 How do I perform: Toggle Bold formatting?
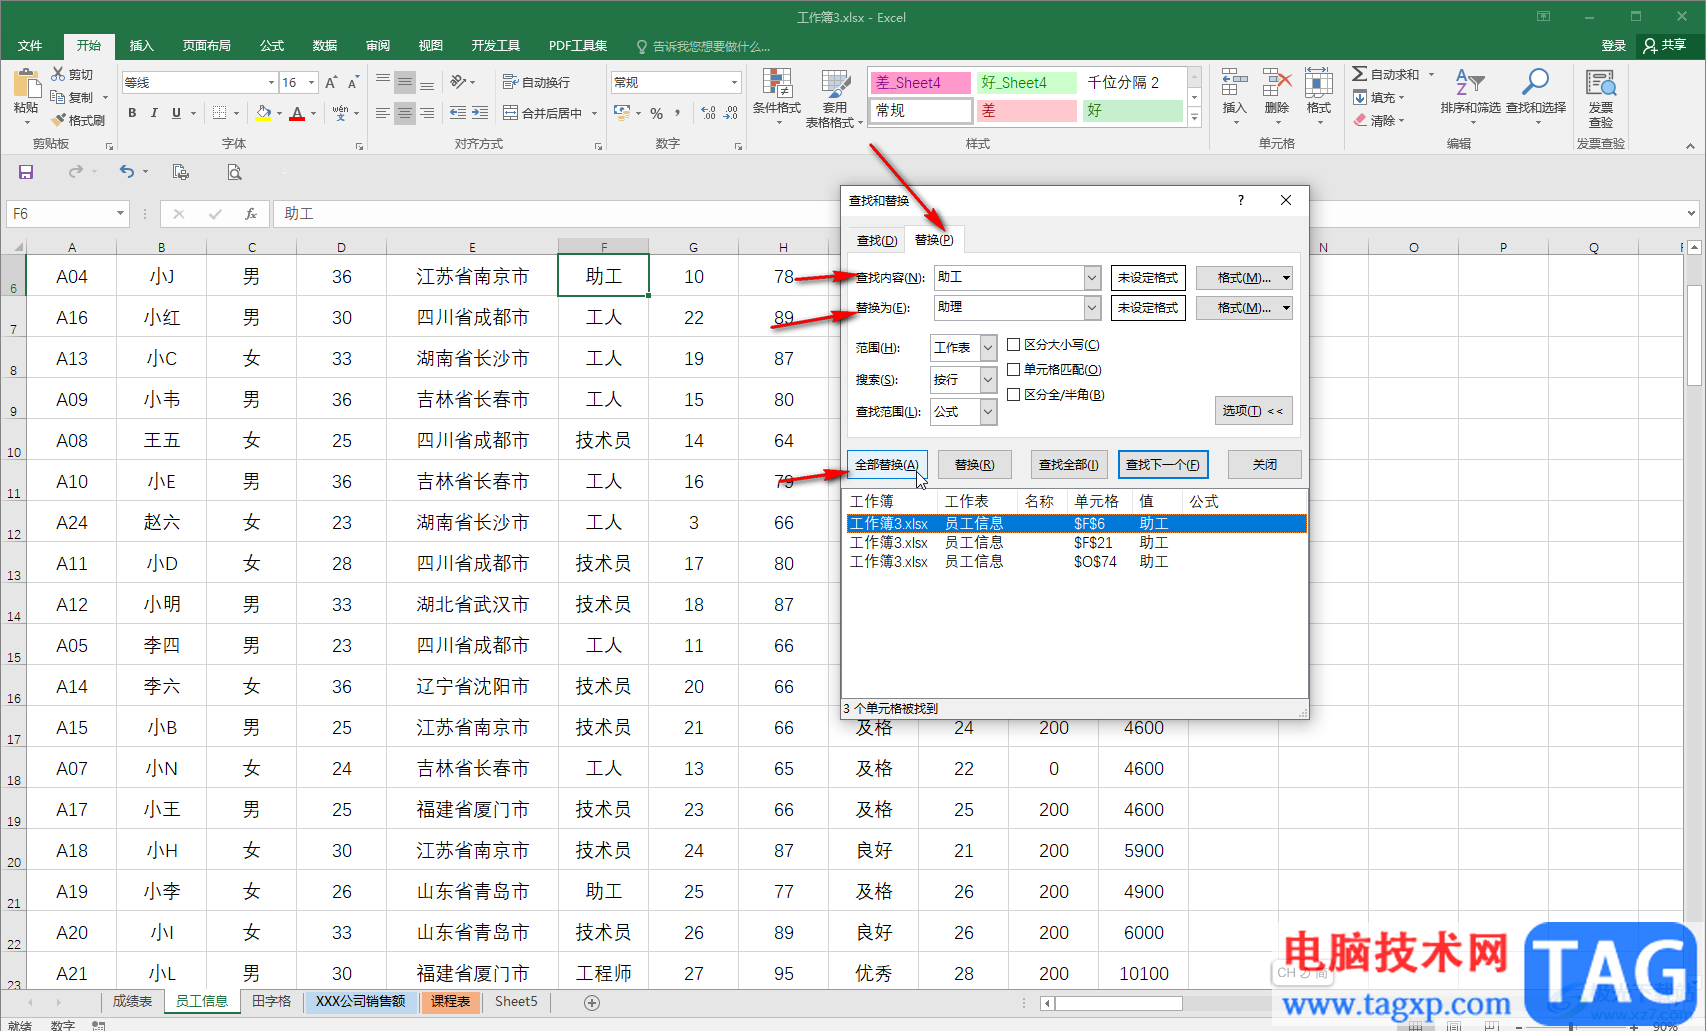coord(132,113)
